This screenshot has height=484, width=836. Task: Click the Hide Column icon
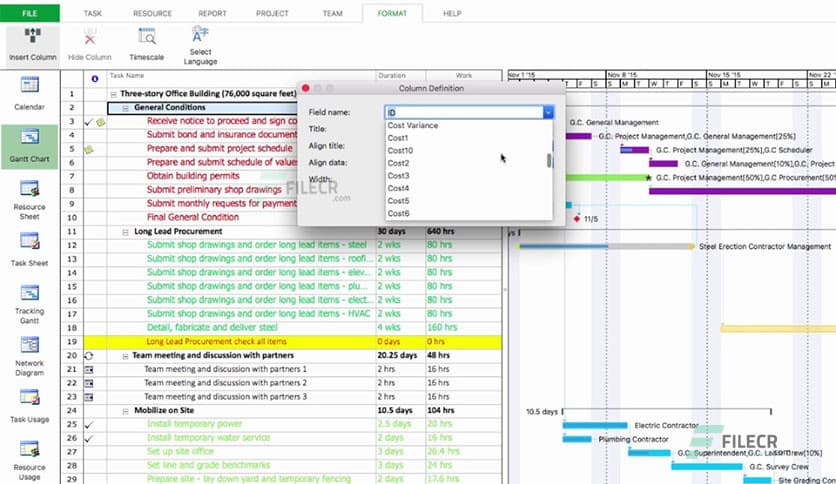point(90,38)
